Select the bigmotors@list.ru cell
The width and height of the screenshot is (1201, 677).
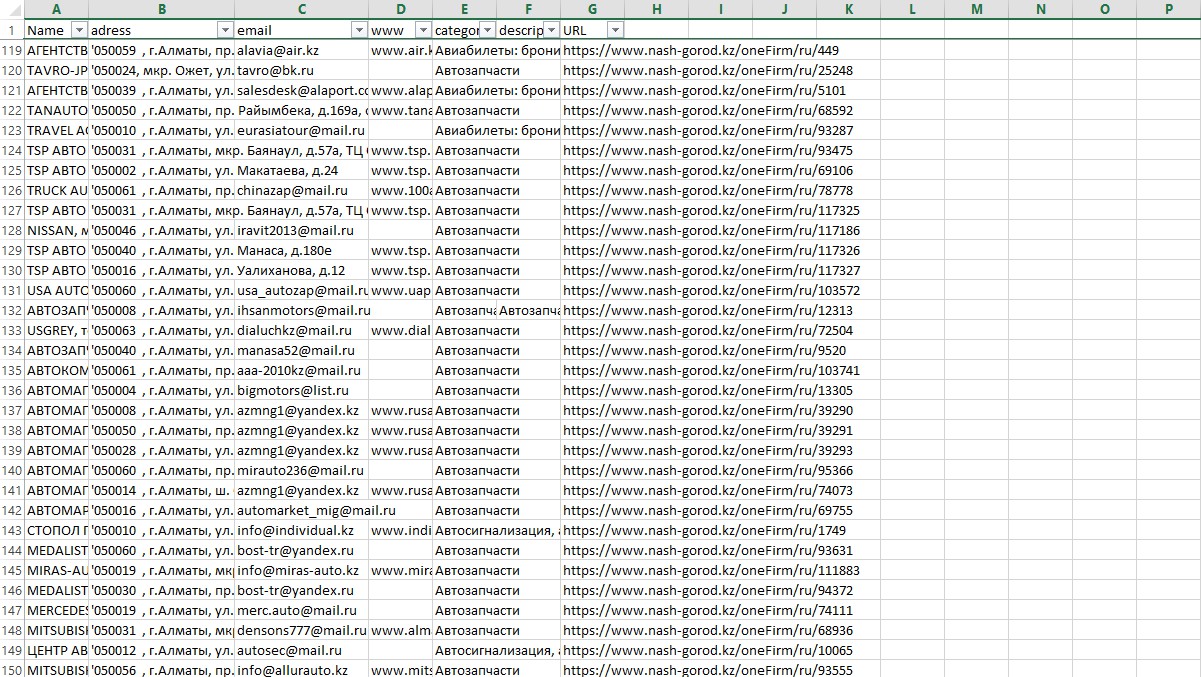click(301, 390)
